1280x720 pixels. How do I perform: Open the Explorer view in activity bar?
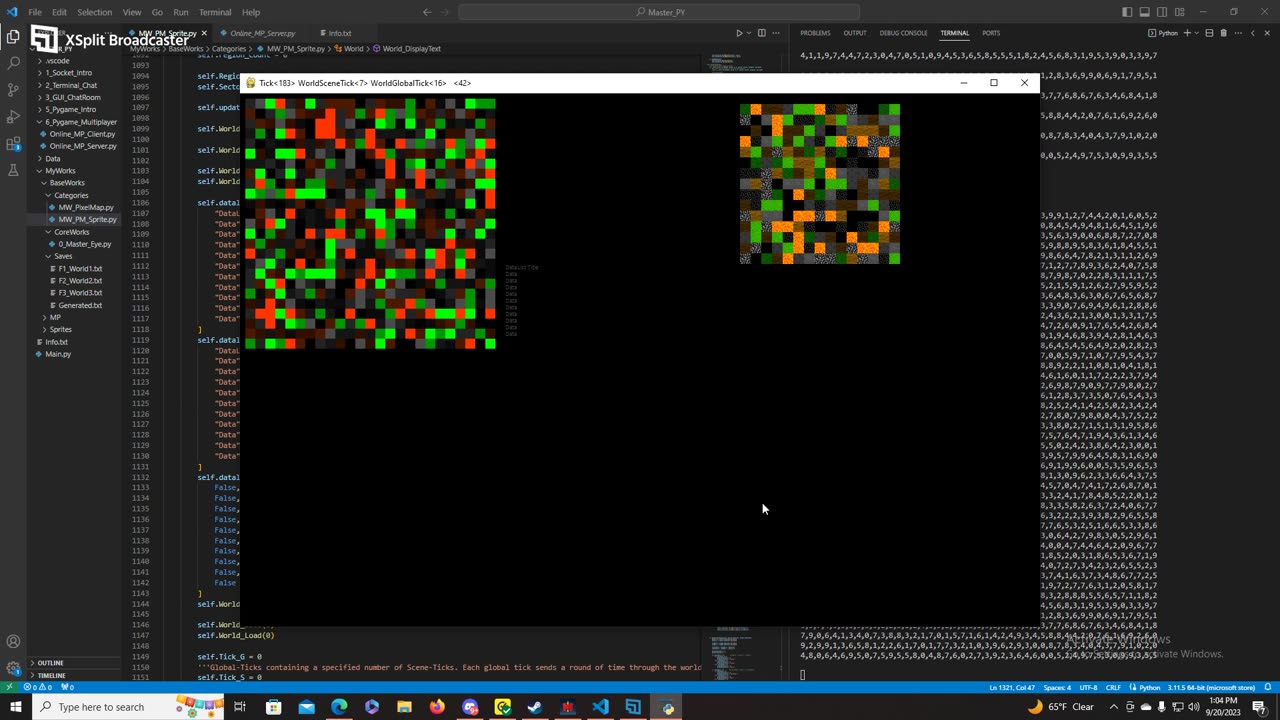click(x=13, y=37)
